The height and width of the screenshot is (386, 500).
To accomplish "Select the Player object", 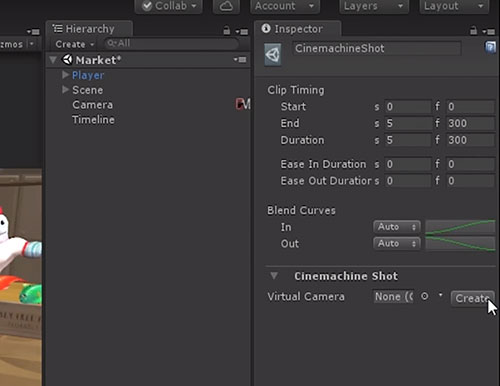I will [88, 75].
